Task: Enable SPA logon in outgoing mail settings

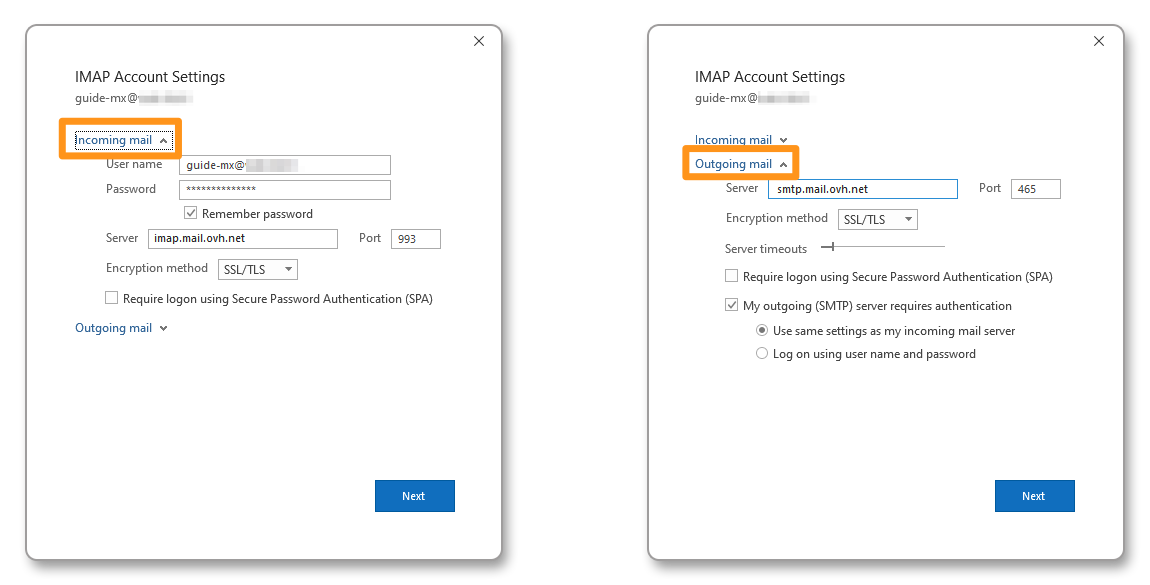Action: pos(732,277)
